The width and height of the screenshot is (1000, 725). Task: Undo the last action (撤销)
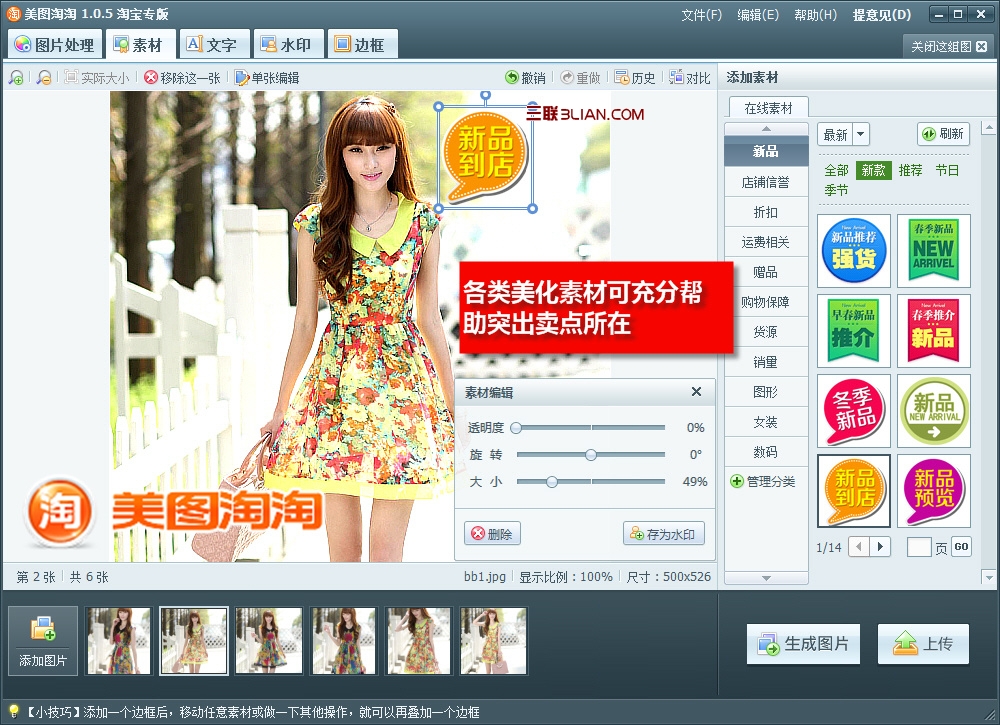pyautogui.click(x=526, y=78)
